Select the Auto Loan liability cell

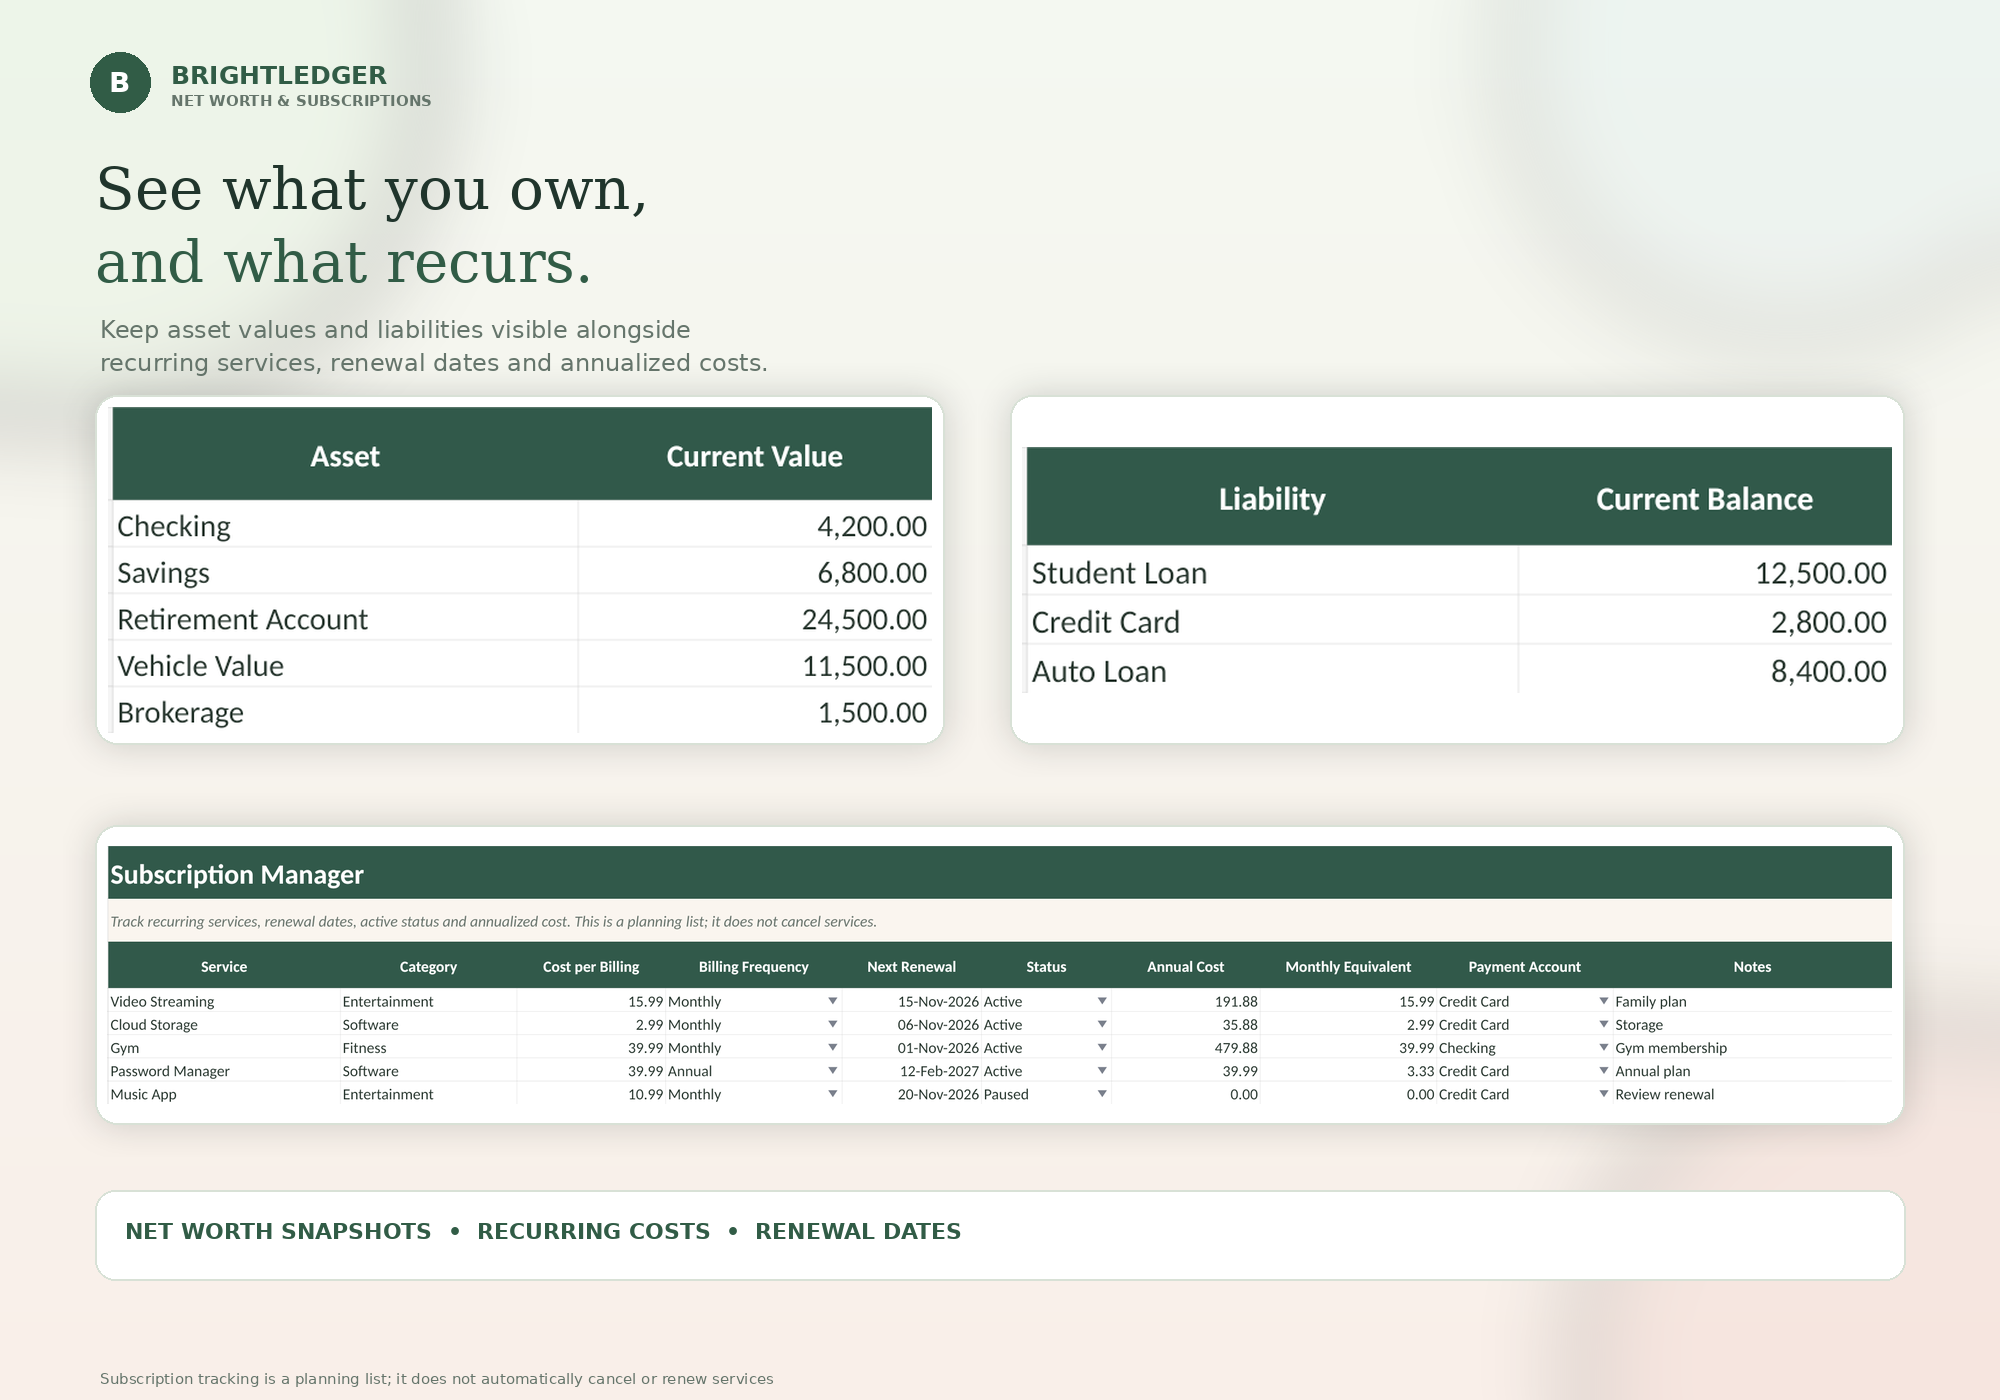pyautogui.click(x=1272, y=670)
